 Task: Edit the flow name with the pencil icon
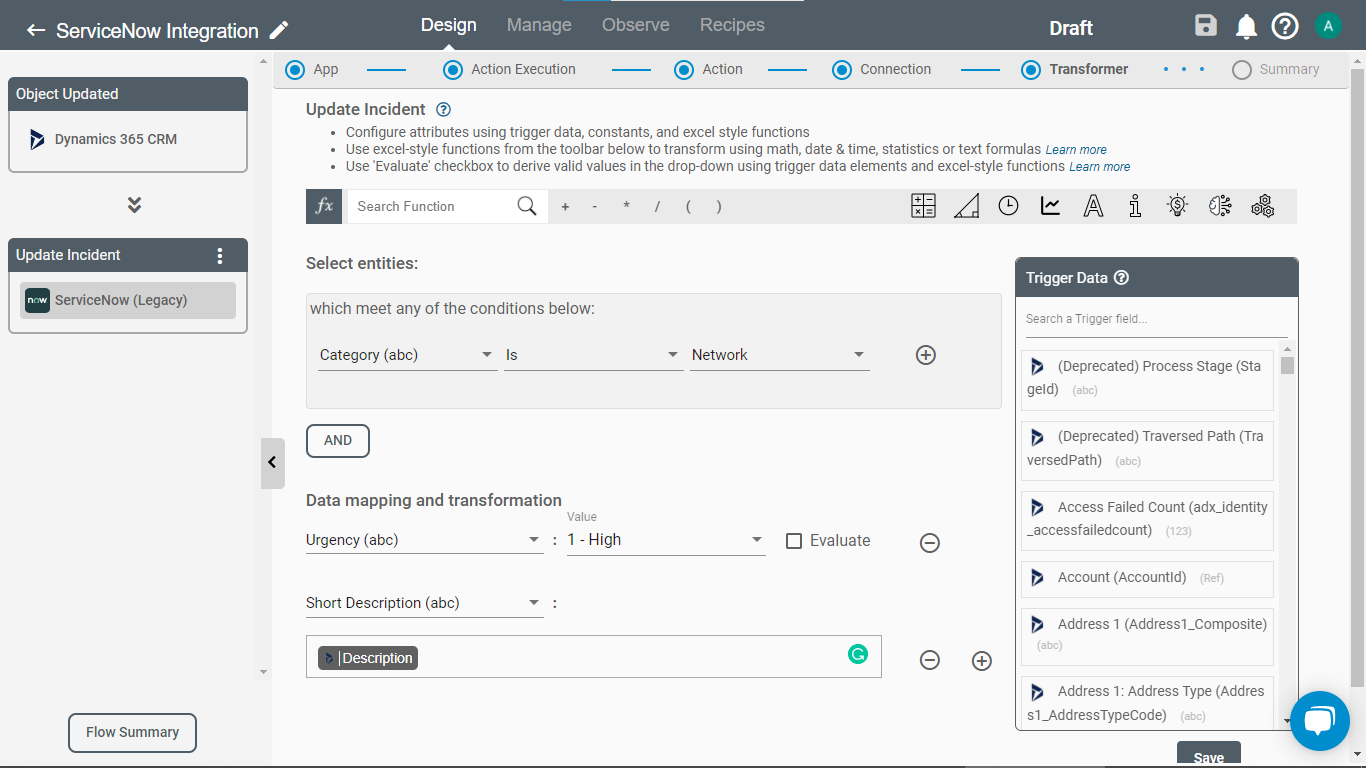point(280,30)
